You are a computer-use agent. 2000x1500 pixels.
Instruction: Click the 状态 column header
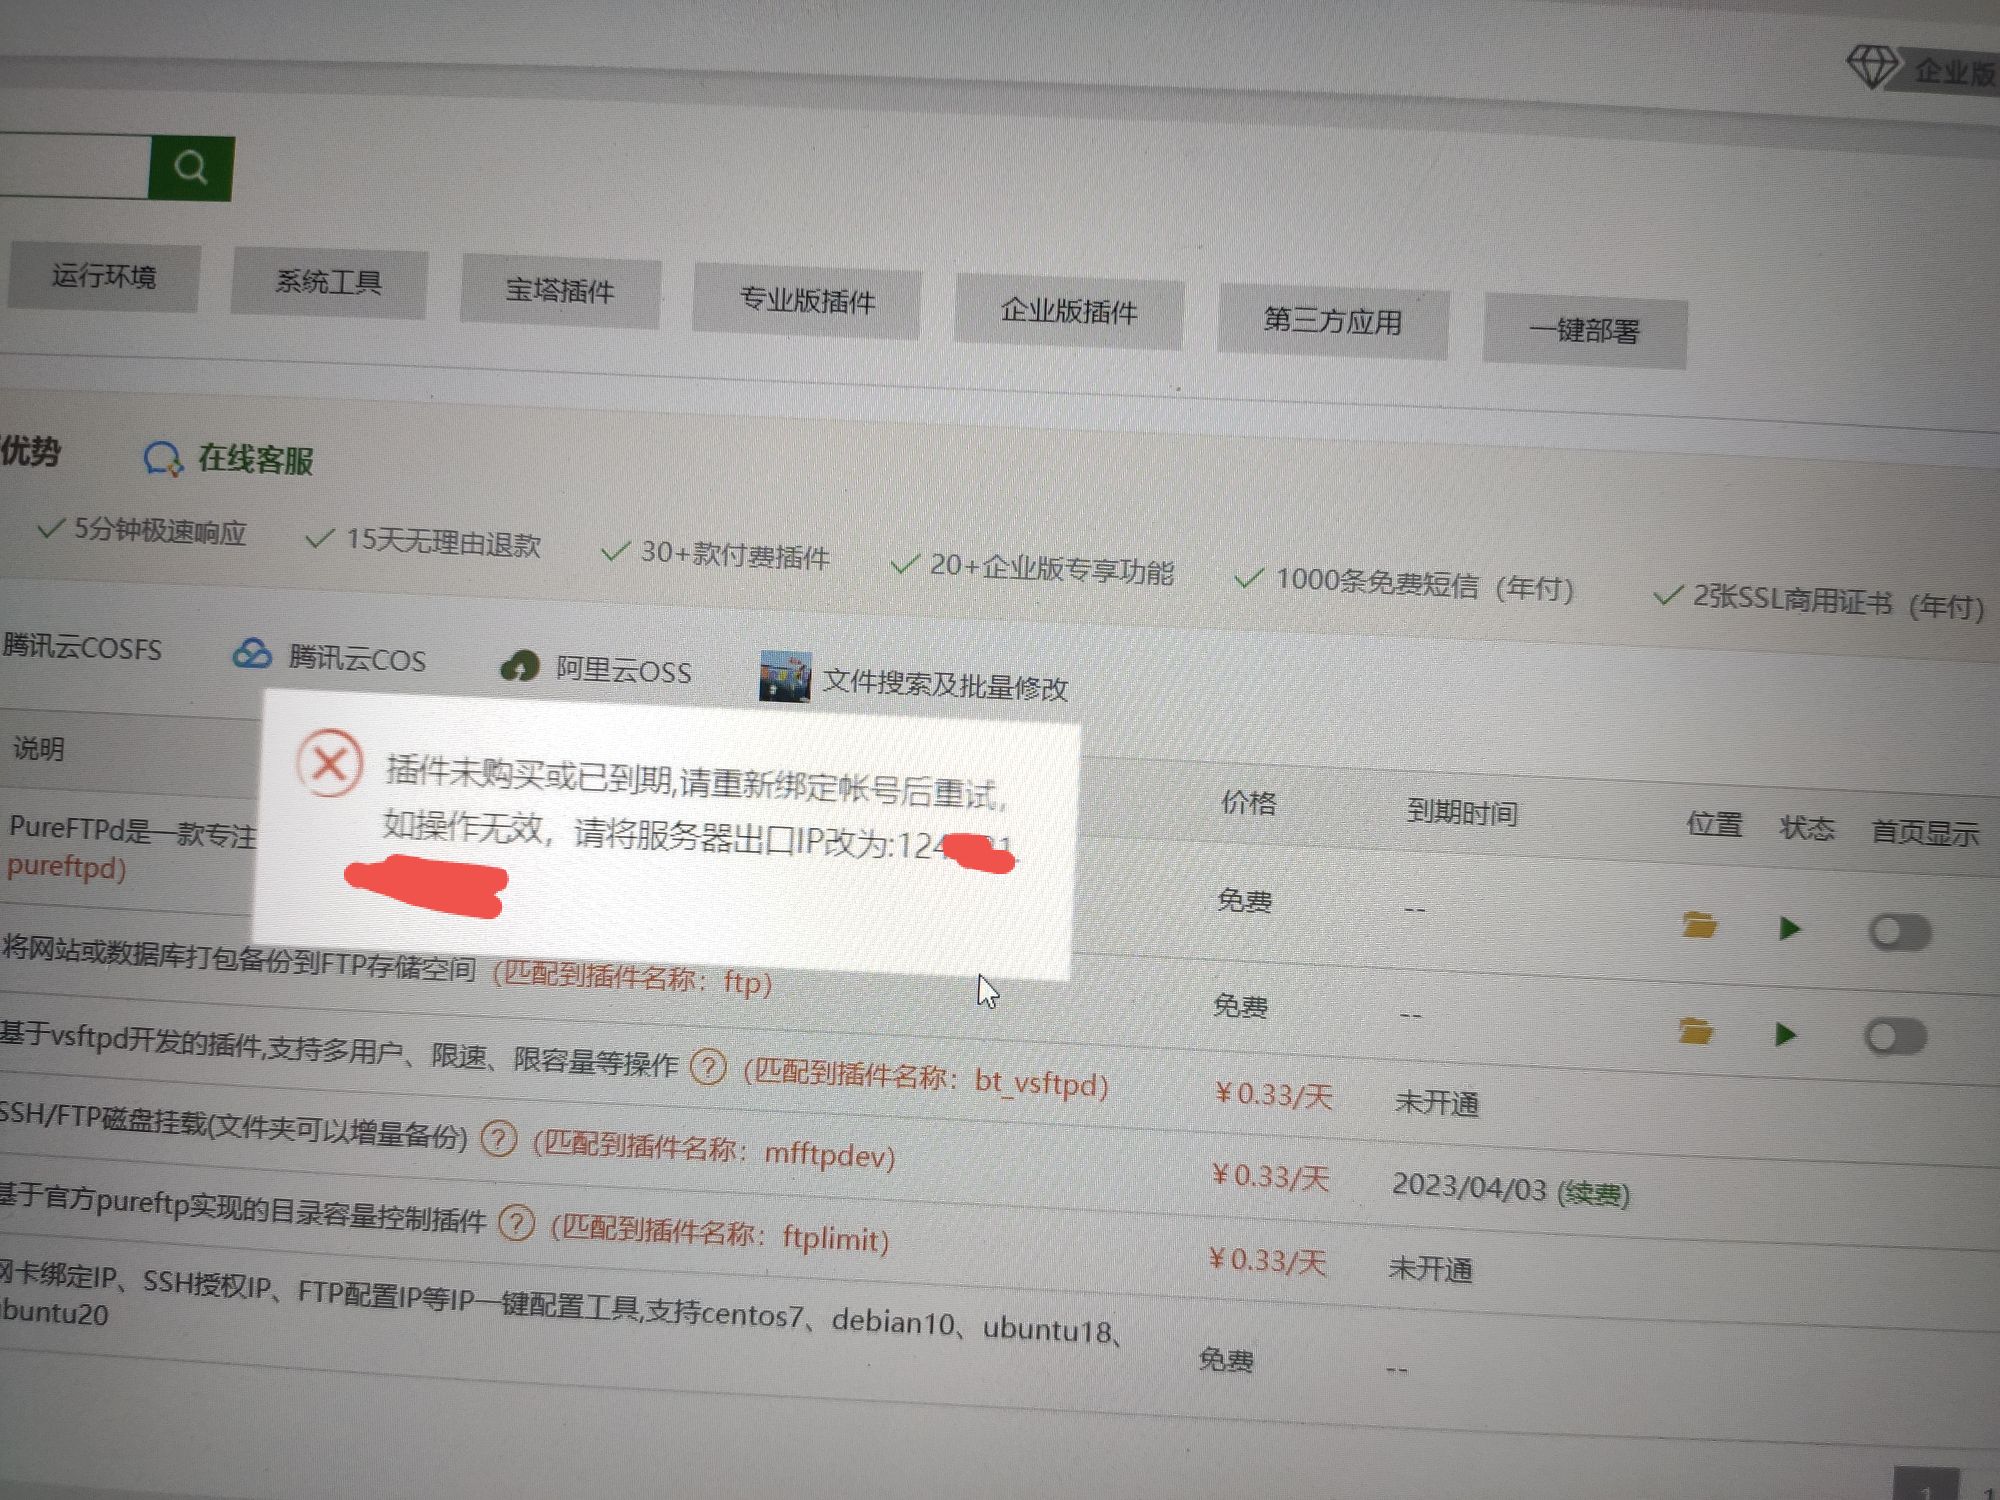[x=1807, y=828]
